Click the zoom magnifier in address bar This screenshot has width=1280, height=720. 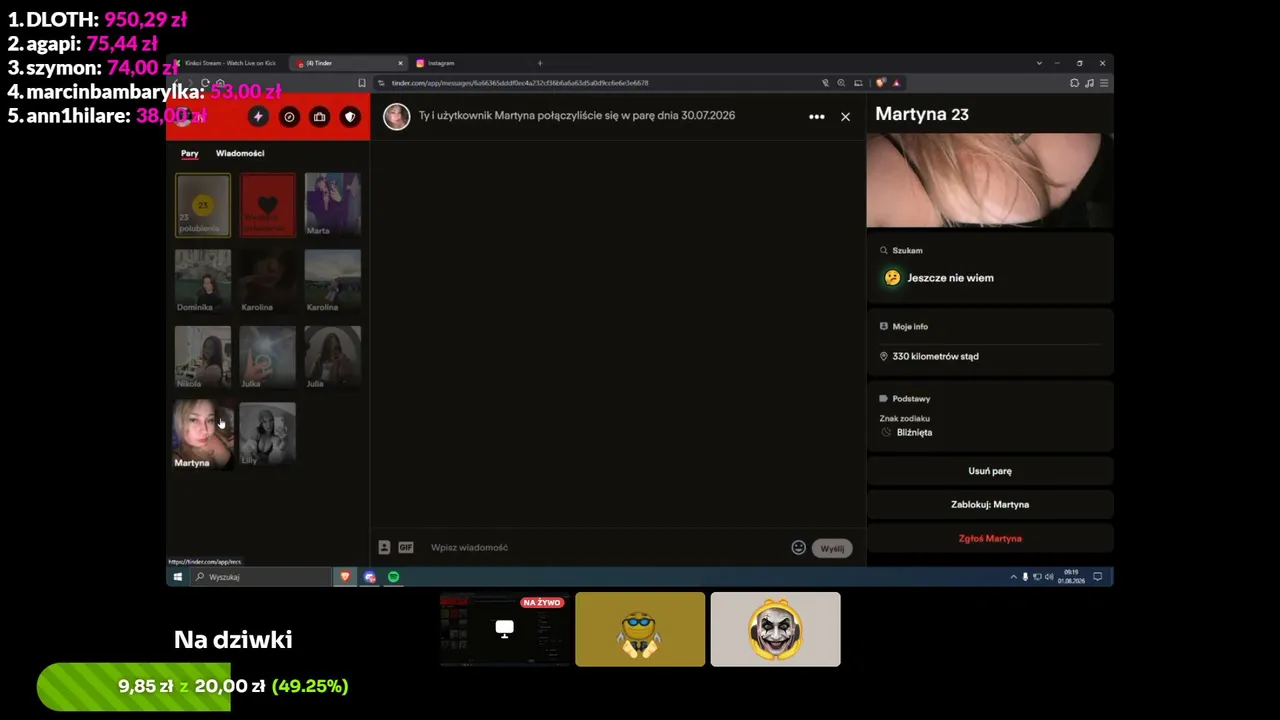point(841,83)
